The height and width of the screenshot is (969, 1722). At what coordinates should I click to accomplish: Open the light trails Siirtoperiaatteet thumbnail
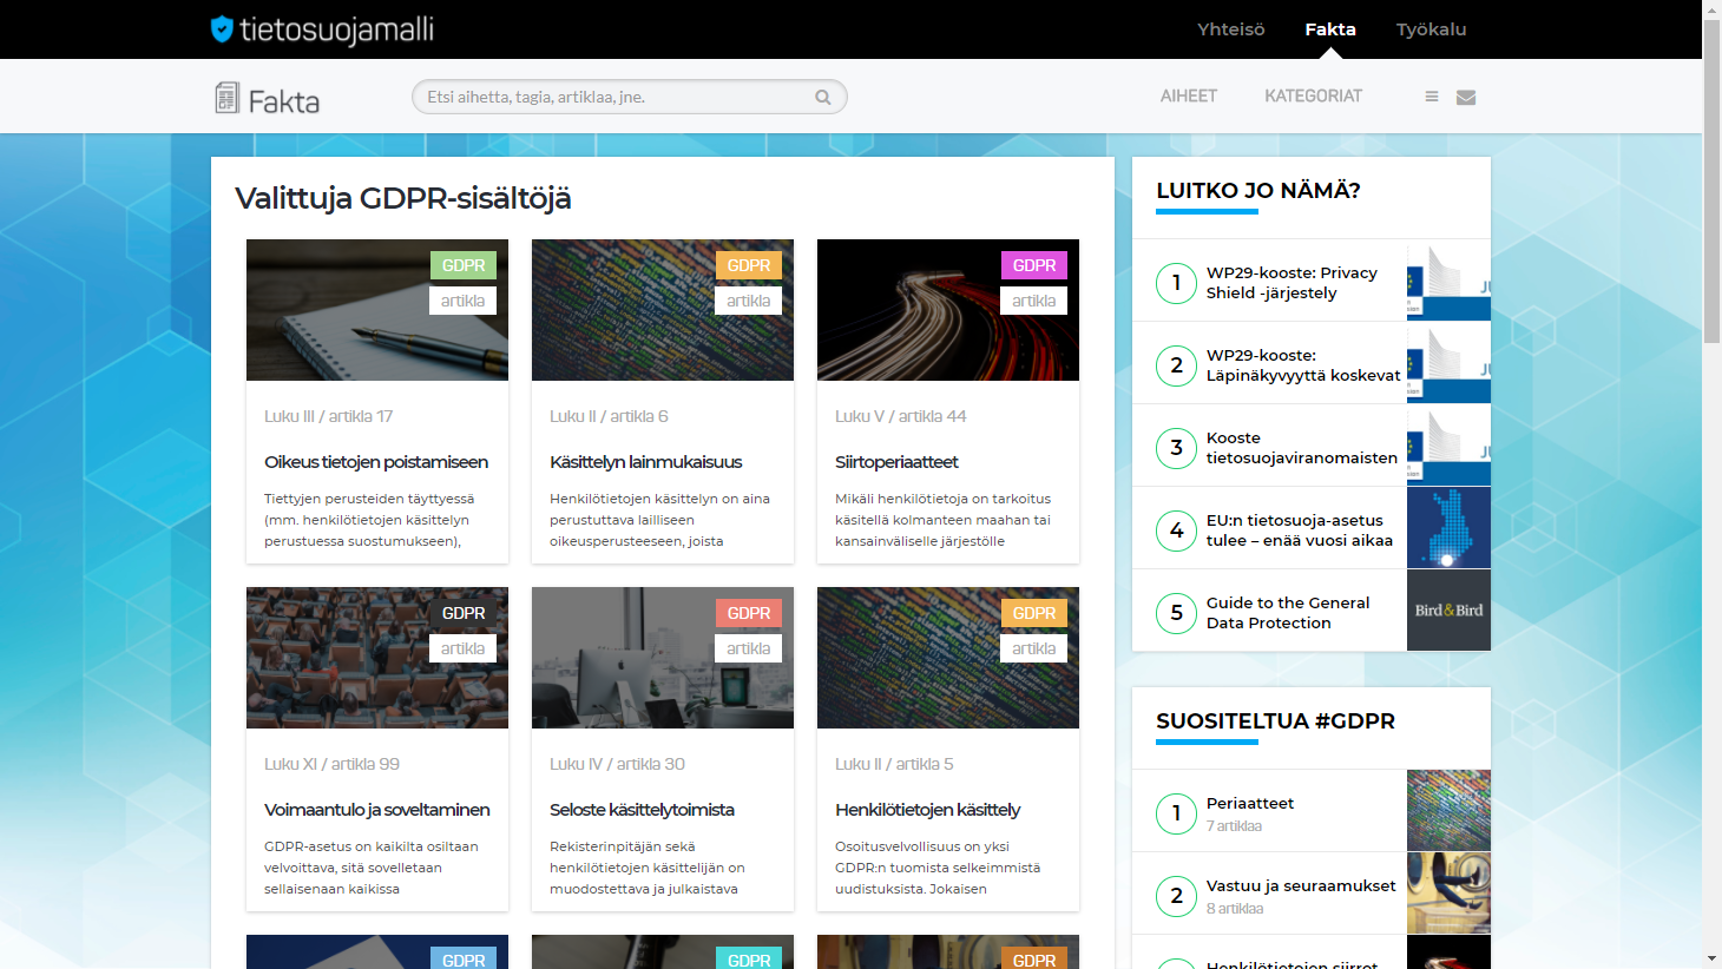[x=948, y=310]
